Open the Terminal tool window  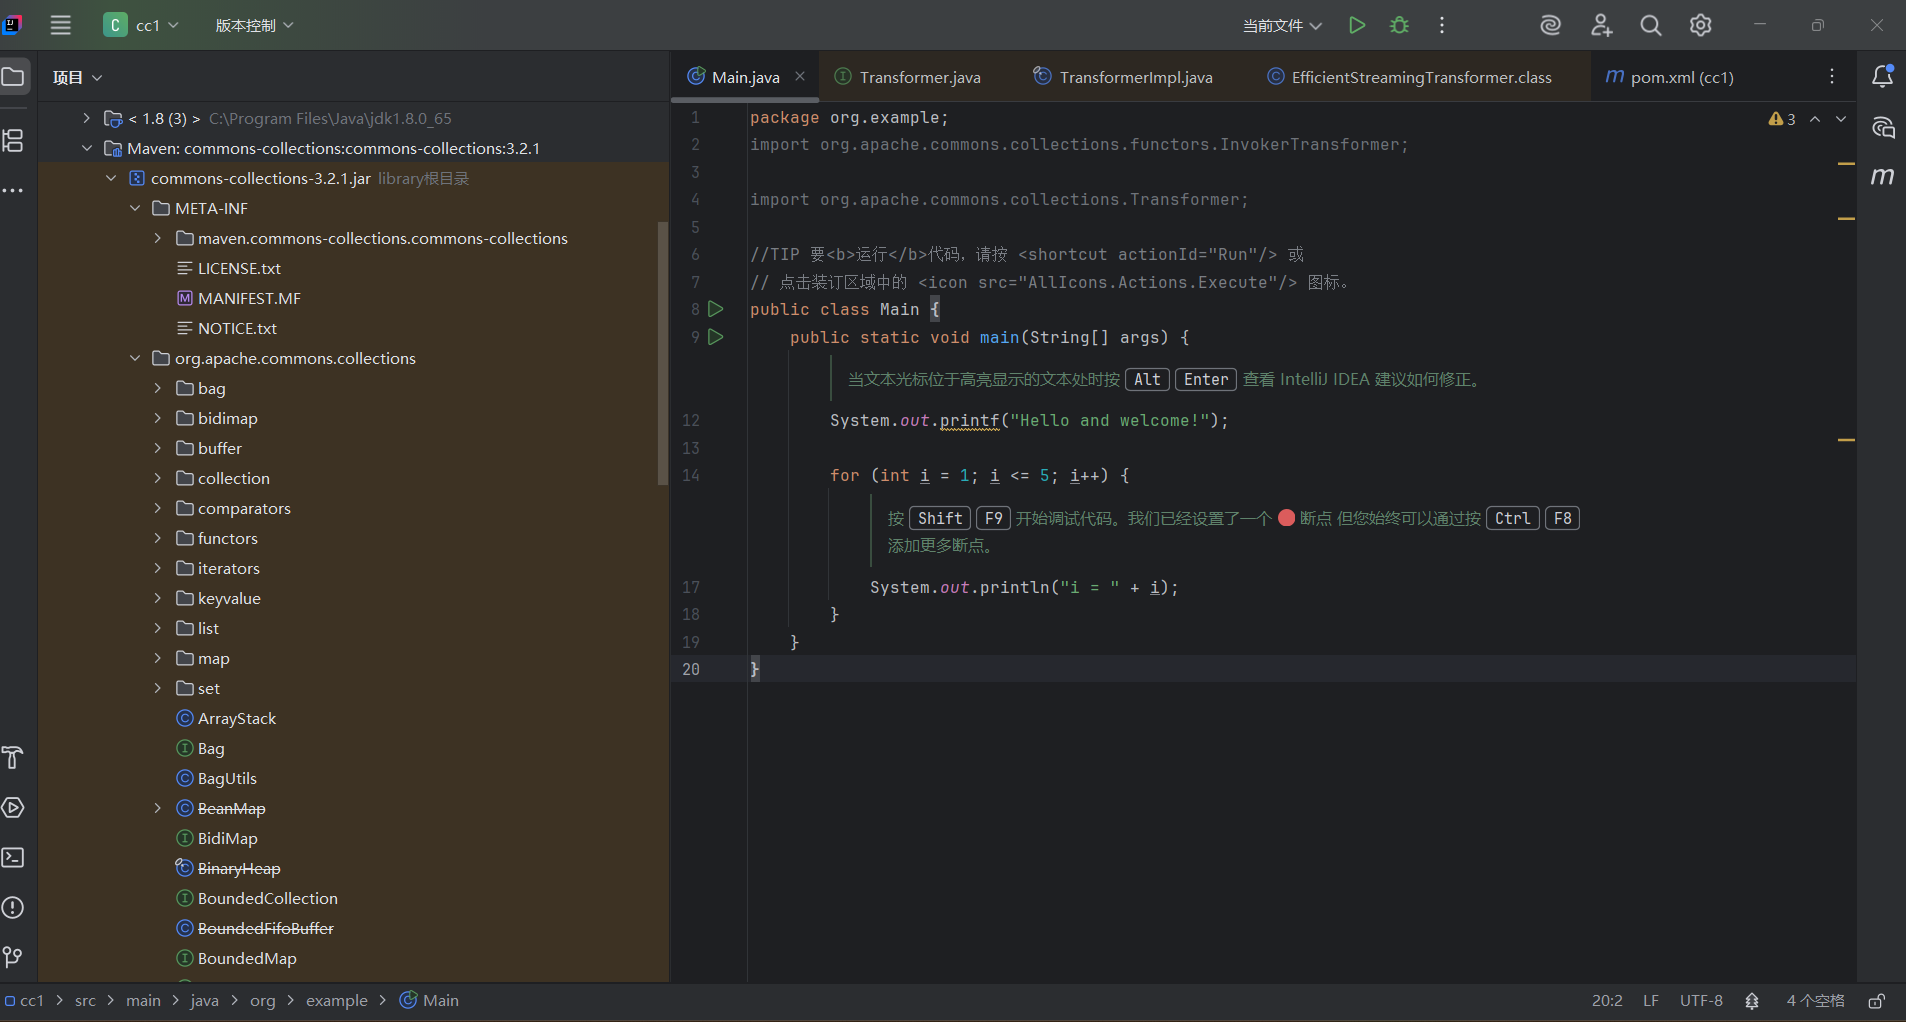pos(13,858)
